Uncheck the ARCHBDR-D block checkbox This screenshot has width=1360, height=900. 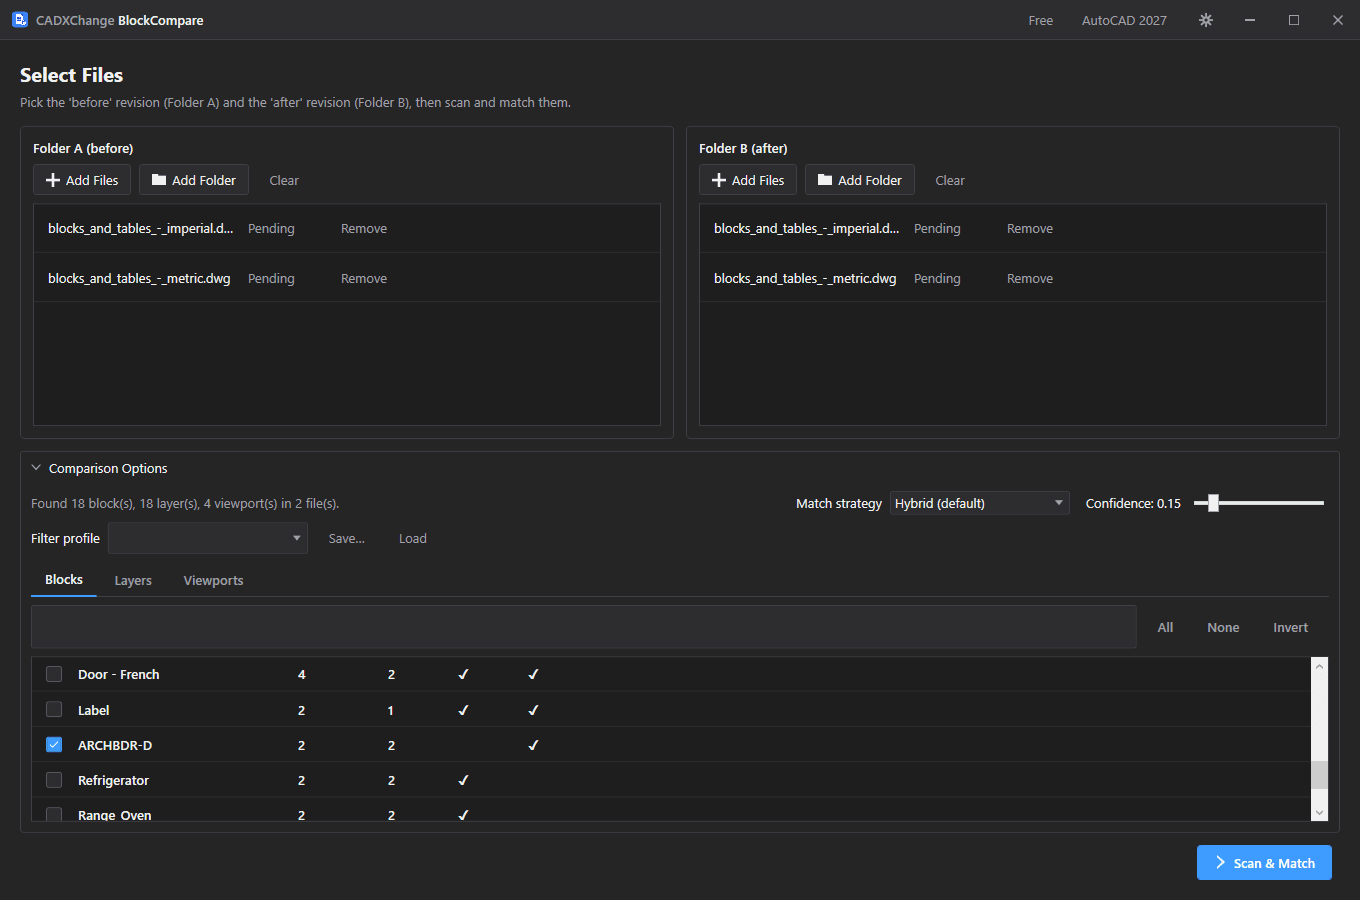click(x=54, y=745)
